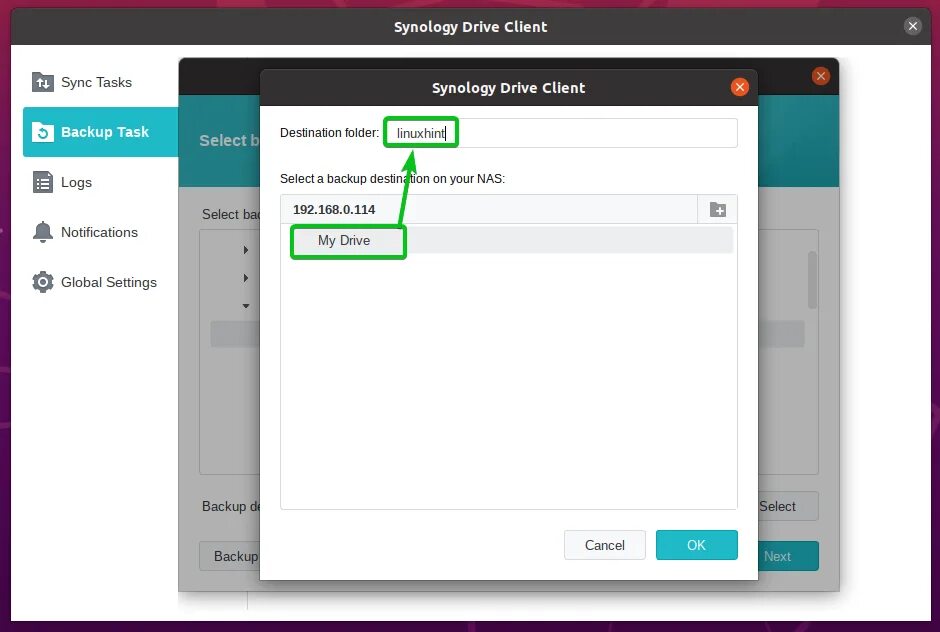The width and height of the screenshot is (940, 632).
Task: Click the Backup Task circular arrow icon
Action: click(x=43, y=132)
